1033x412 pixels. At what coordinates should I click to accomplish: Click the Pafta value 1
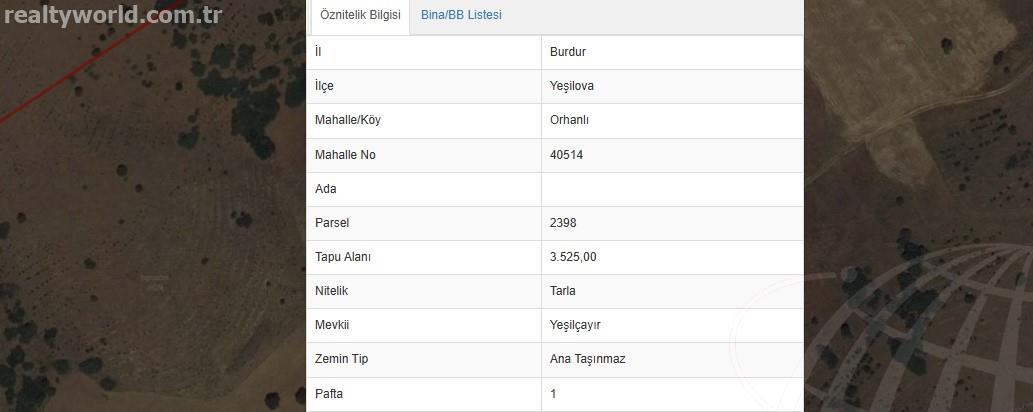click(x=553, y=394)
